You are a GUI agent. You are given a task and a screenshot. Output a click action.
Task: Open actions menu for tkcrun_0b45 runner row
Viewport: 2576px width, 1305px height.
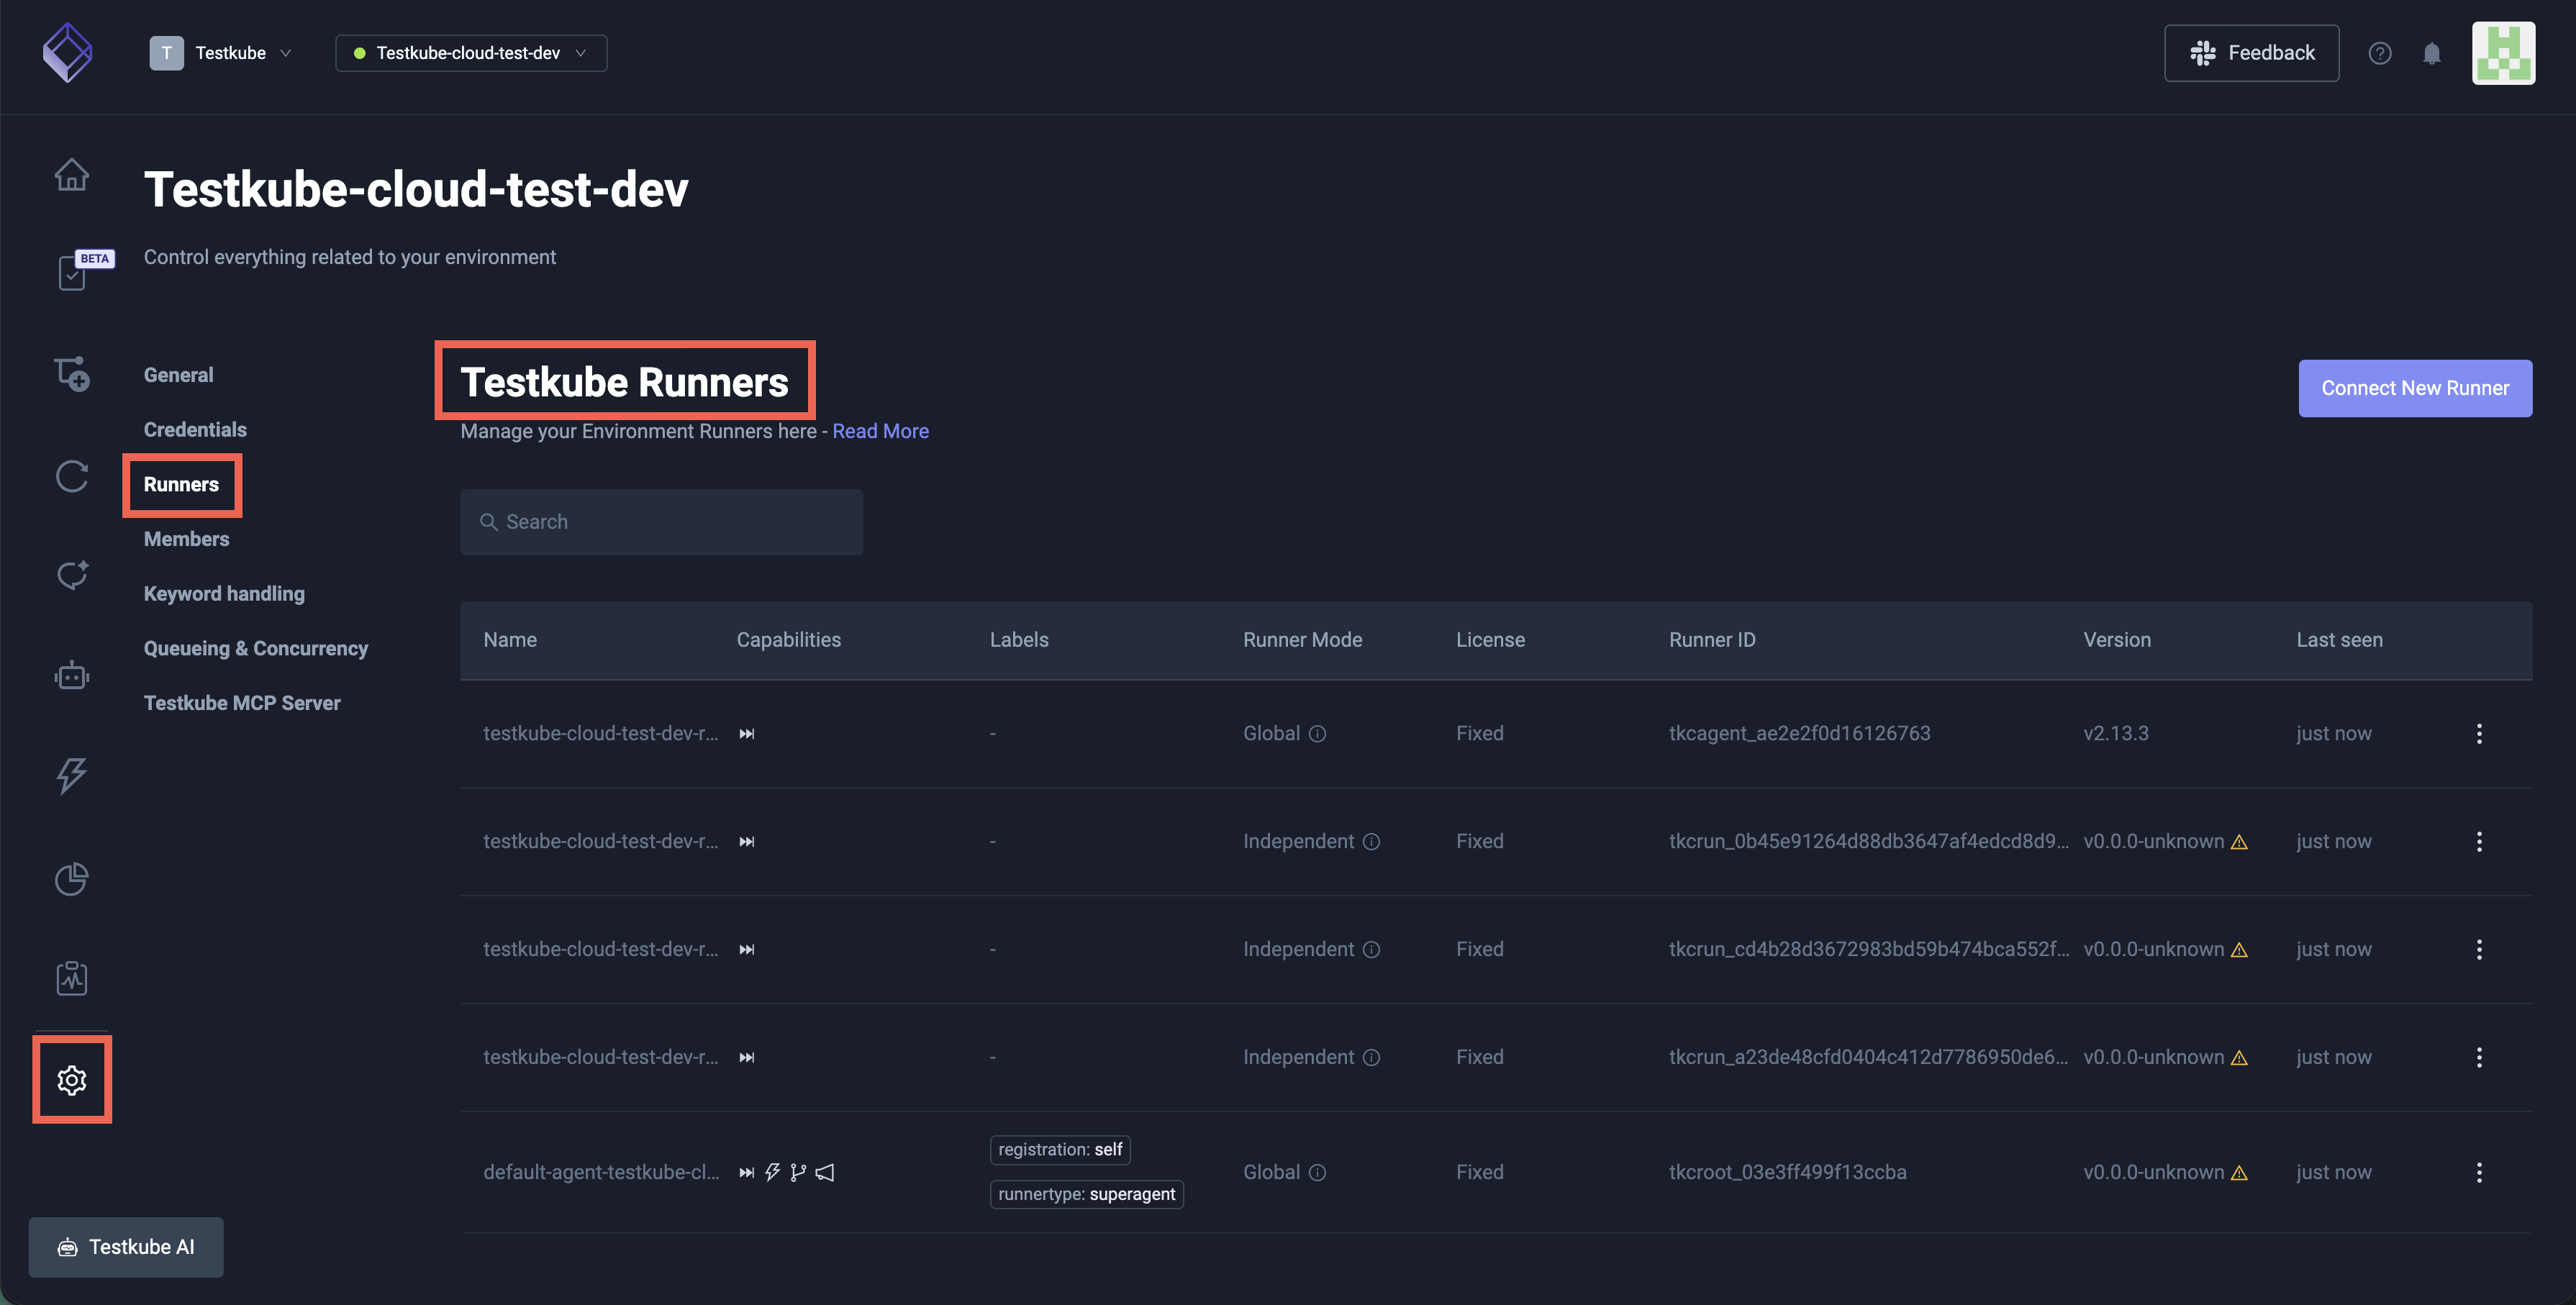2478,842
